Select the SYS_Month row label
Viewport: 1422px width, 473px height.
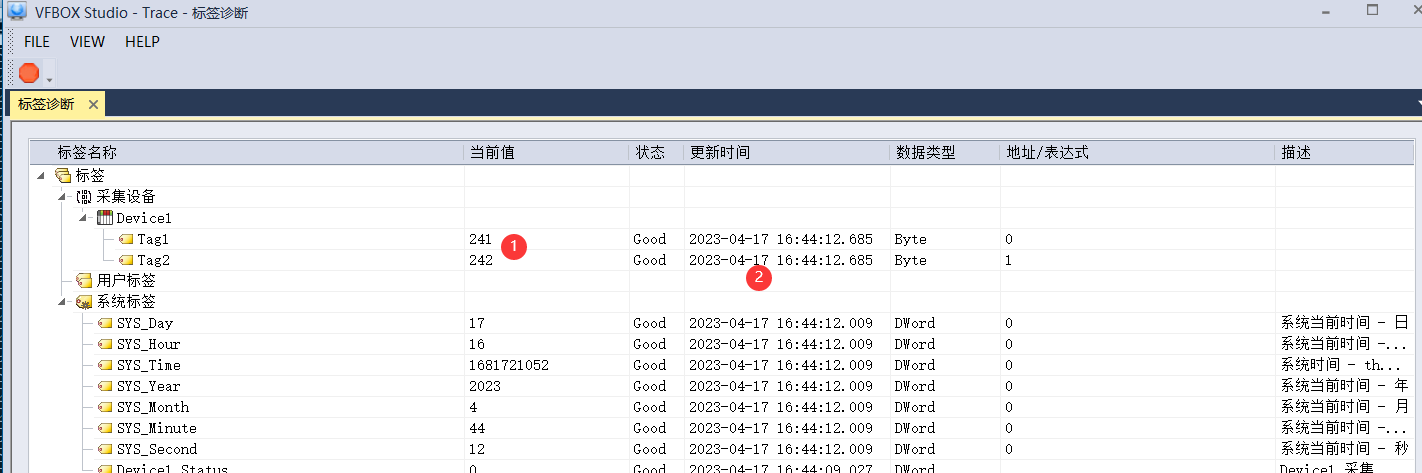click(x=153, y=407)
